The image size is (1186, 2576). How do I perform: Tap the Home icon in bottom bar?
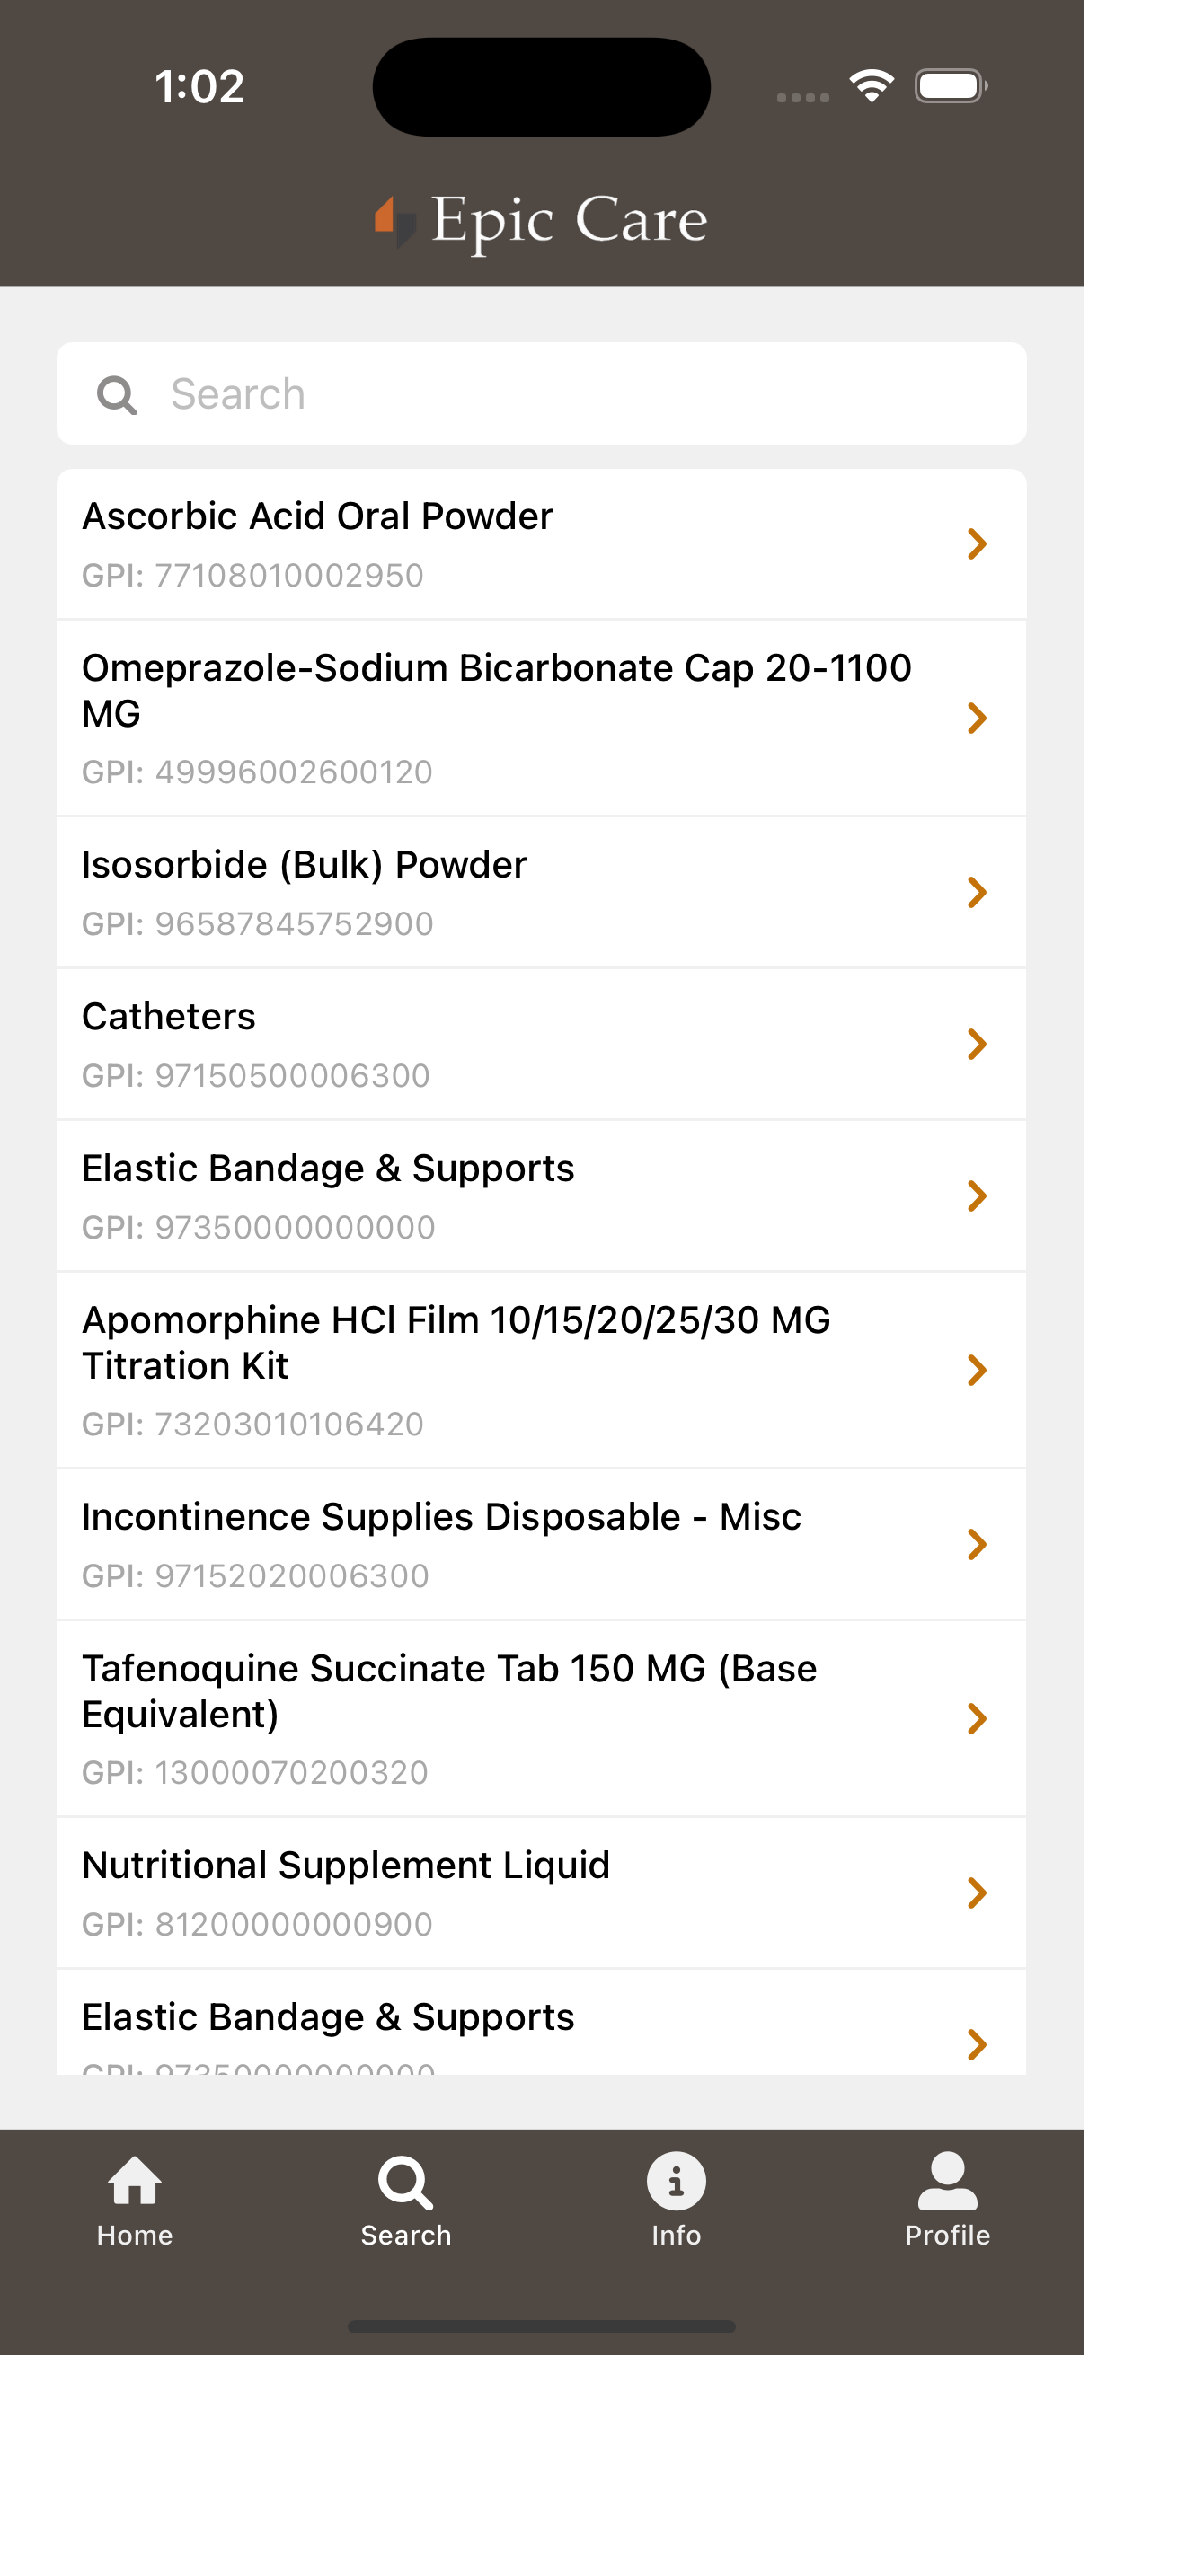pos(135,2180)
